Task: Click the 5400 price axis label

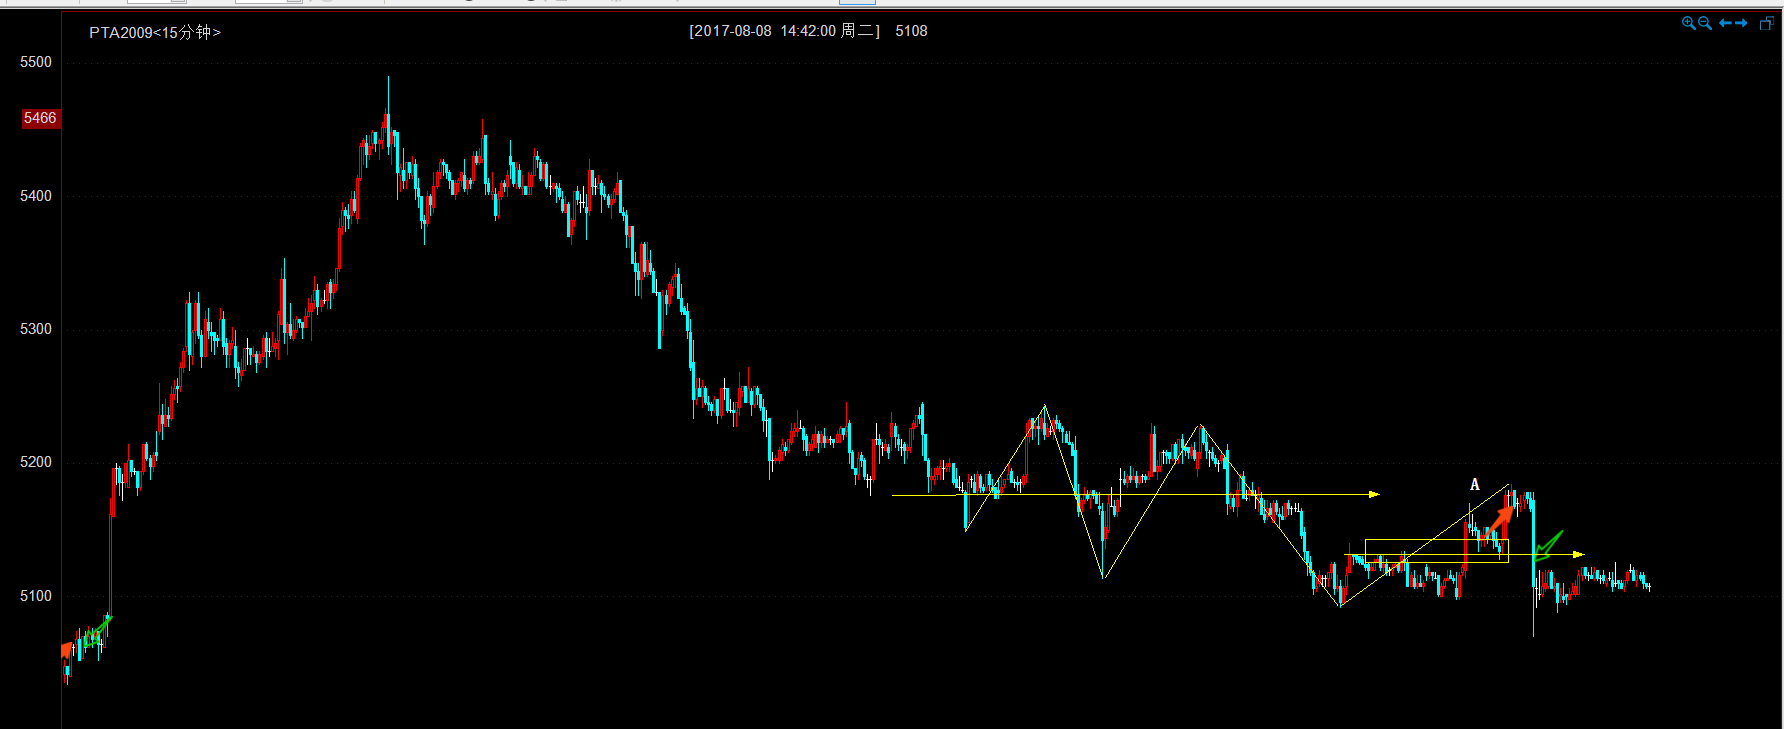Action: point(36,196)
